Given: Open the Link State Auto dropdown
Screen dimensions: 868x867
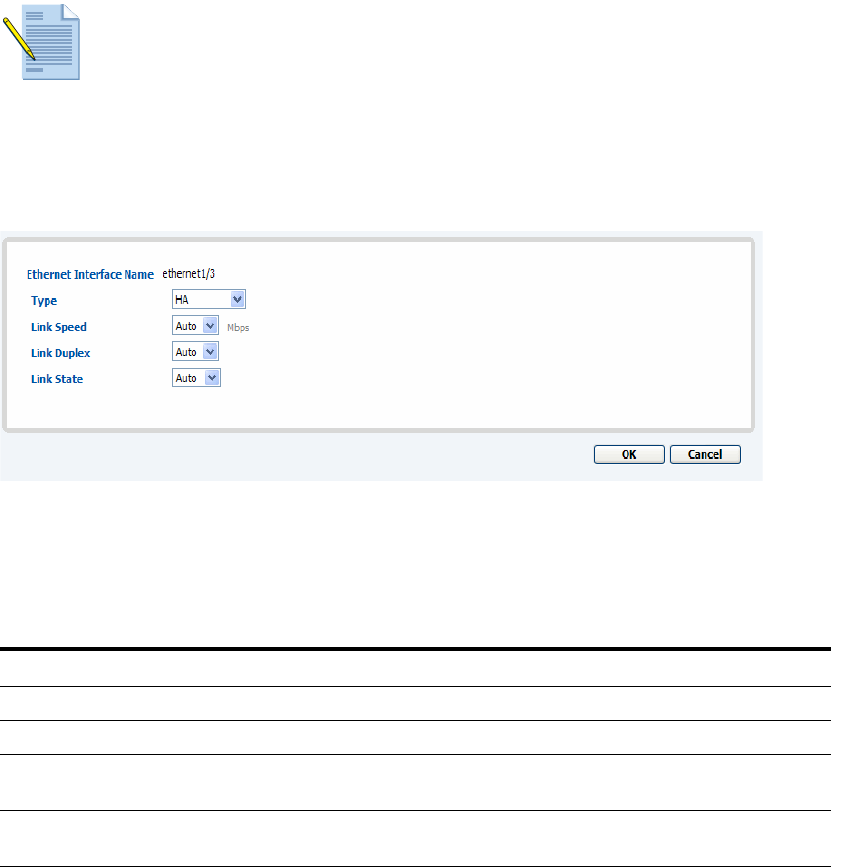Looking at the screenshot, I should click(x=197, y=378).
